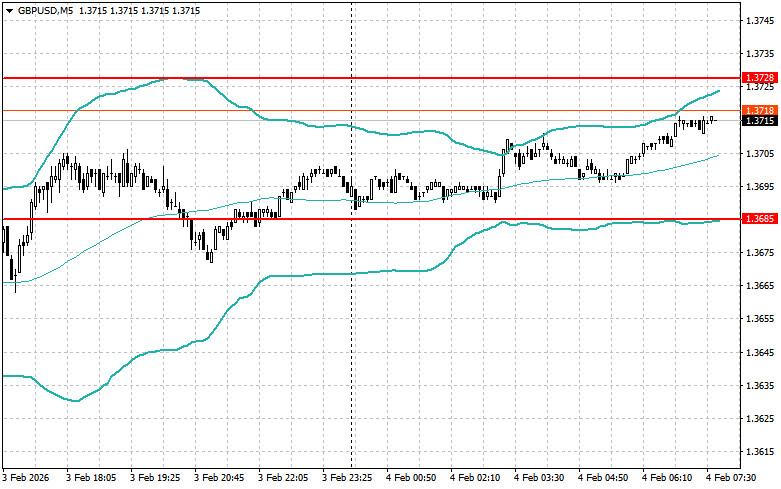Click the 3 Feb 22:05 time label
The image size is (781, 489).
[283, 478]
